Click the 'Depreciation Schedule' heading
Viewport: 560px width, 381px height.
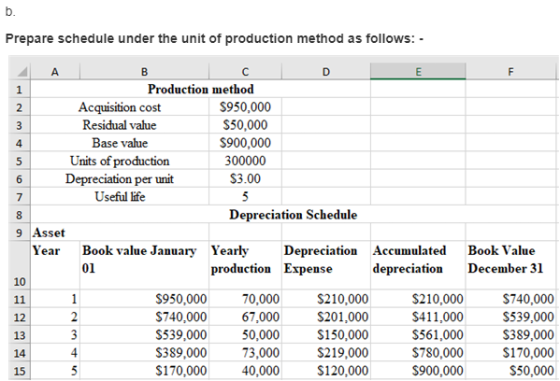293,215
